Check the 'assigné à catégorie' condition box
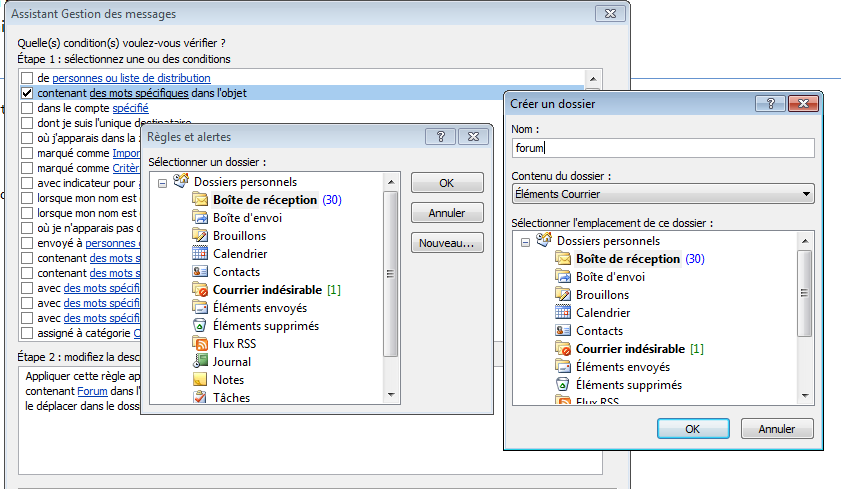The image size is (841, 489). (x=27, y=334)
